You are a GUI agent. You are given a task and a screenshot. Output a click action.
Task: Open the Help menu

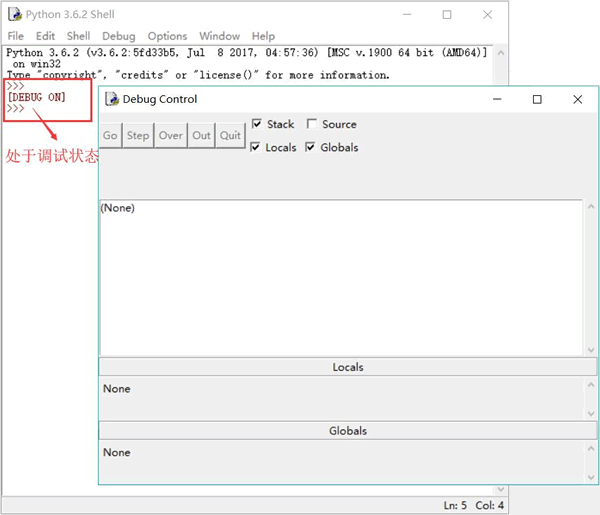coord(263,36)
